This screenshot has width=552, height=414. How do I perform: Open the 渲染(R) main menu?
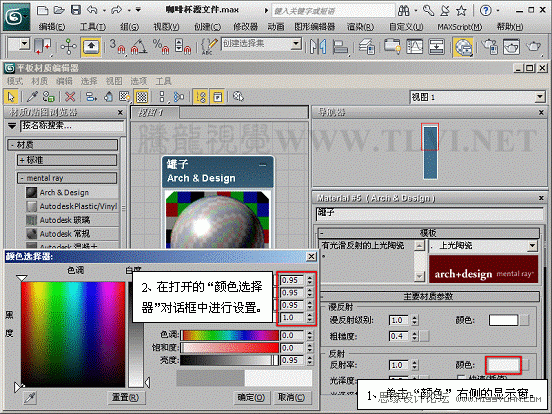tap(360, 27)
